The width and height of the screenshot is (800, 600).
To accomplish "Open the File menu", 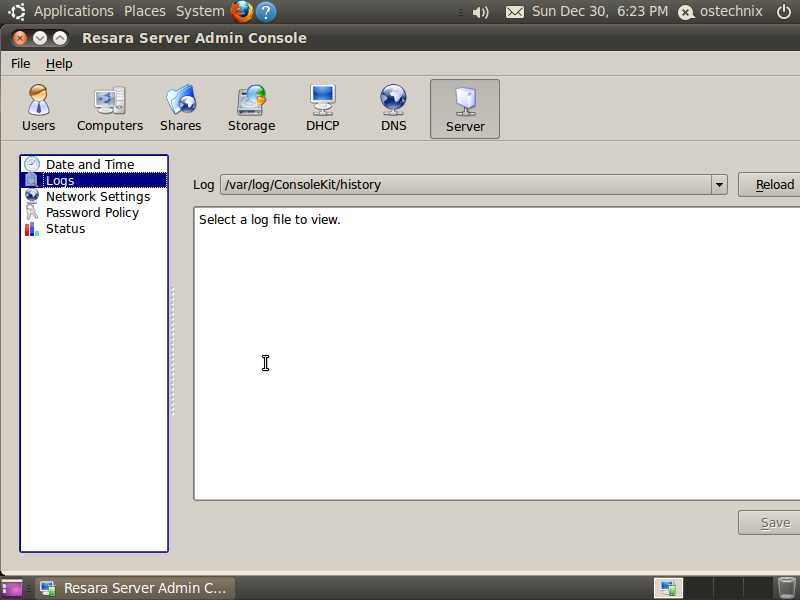I will [x=20, y=64].
